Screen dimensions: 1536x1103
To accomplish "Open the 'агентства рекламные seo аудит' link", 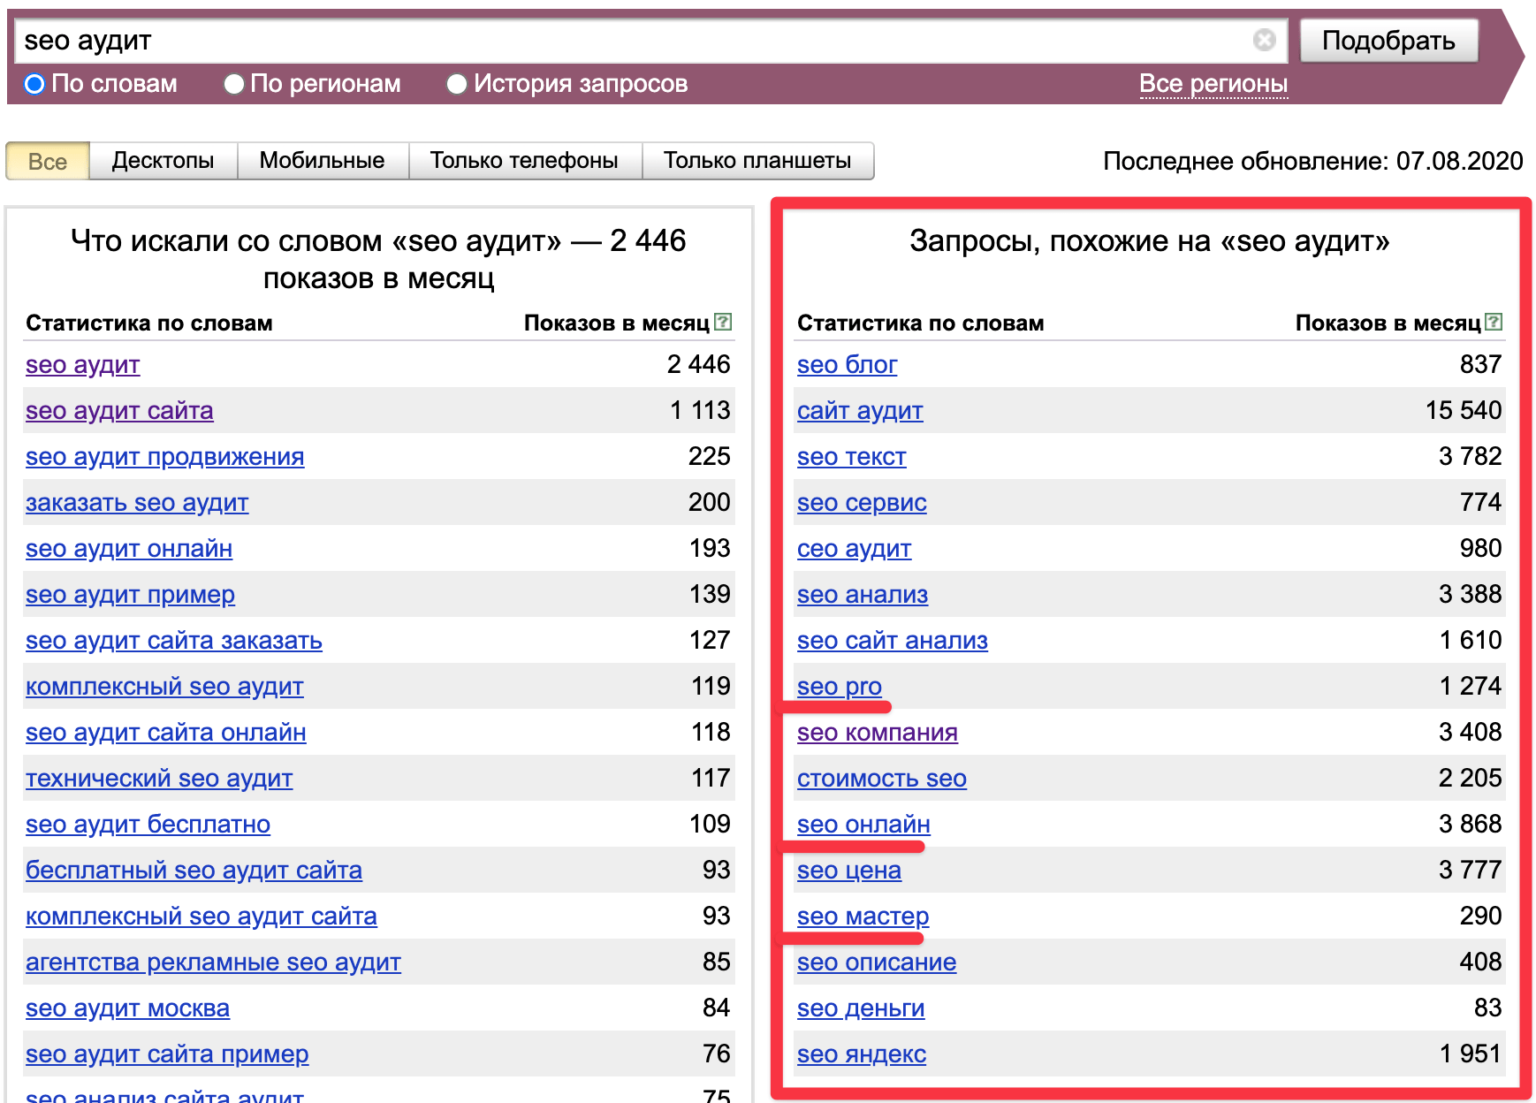I will click(x=213, y=963).
